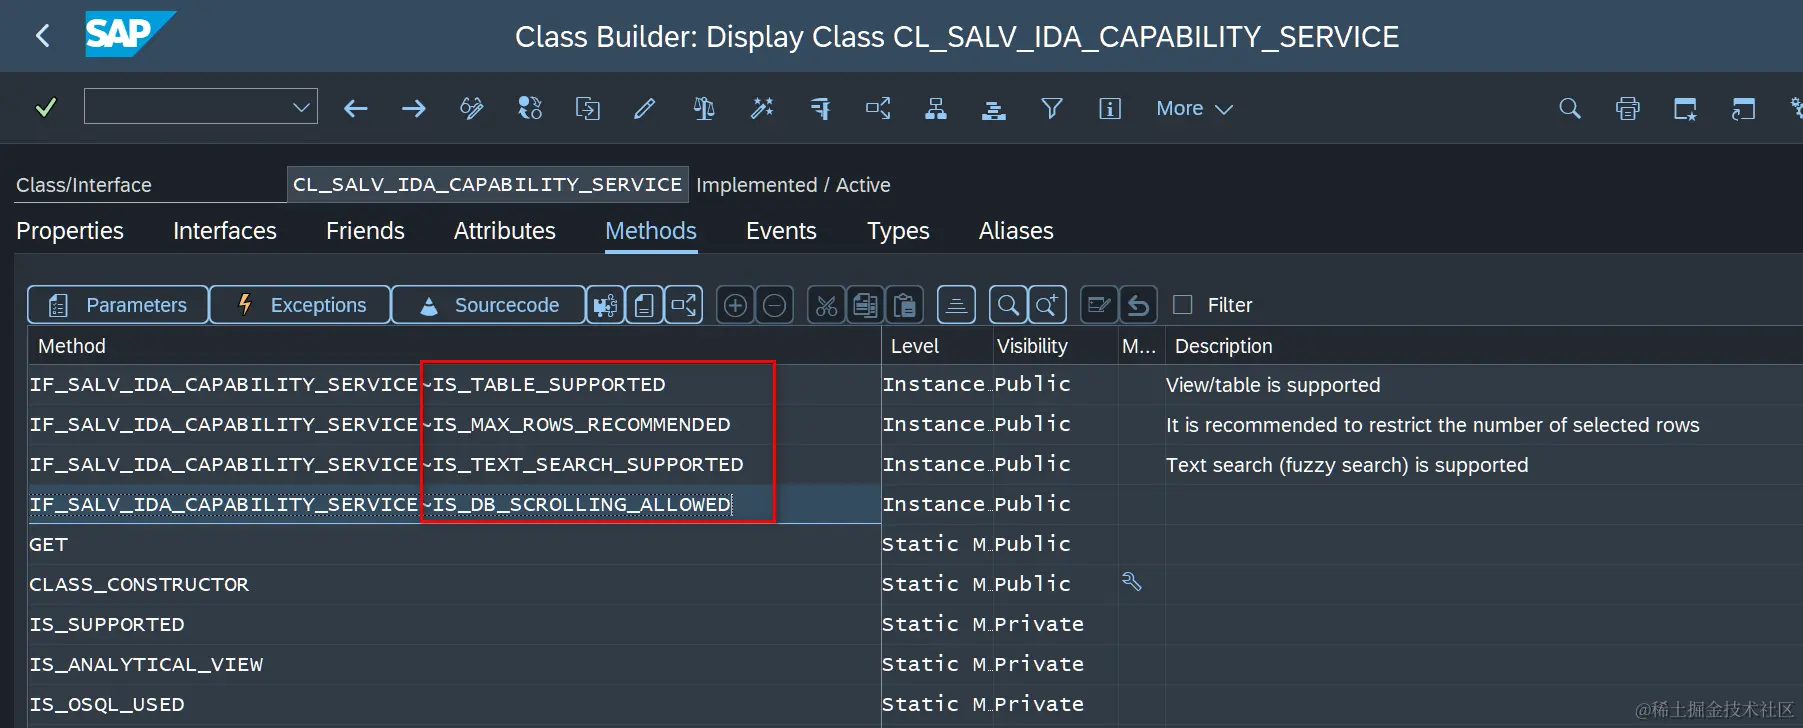Expand the More menu

click(x=1194, y=108)
